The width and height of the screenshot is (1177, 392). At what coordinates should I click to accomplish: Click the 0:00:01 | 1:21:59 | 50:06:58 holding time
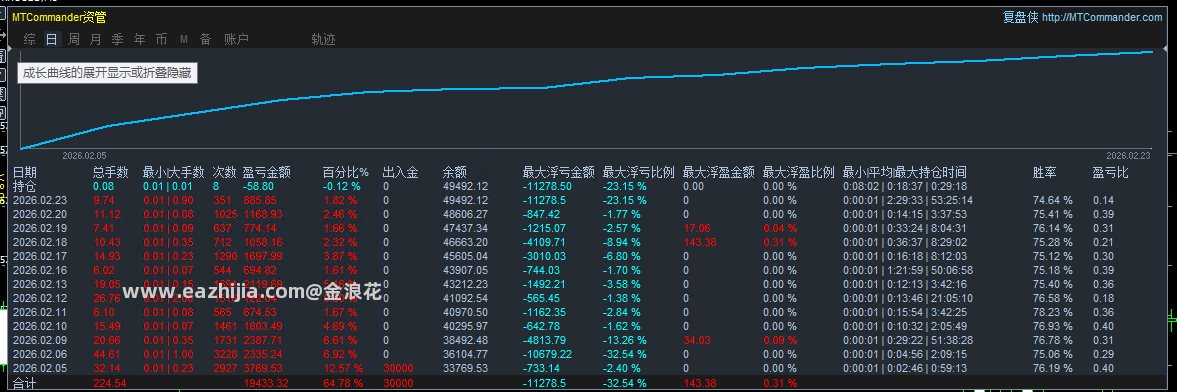coord(908,270)
